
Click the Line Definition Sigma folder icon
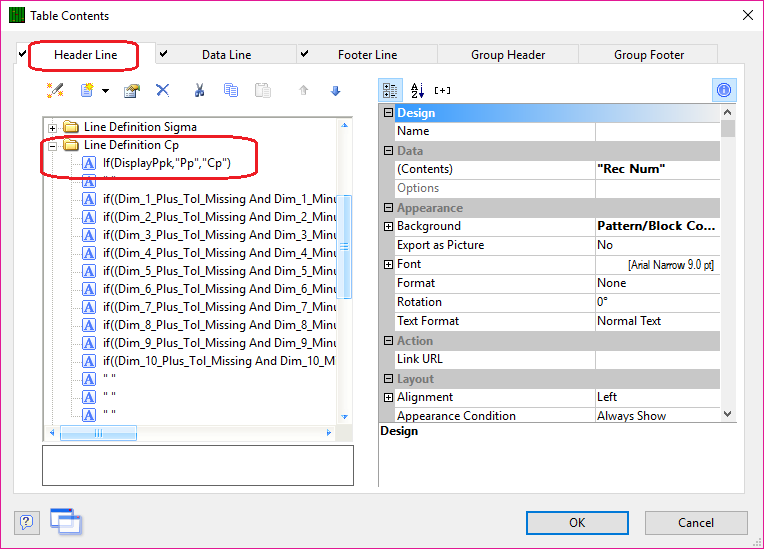[71, 127]
